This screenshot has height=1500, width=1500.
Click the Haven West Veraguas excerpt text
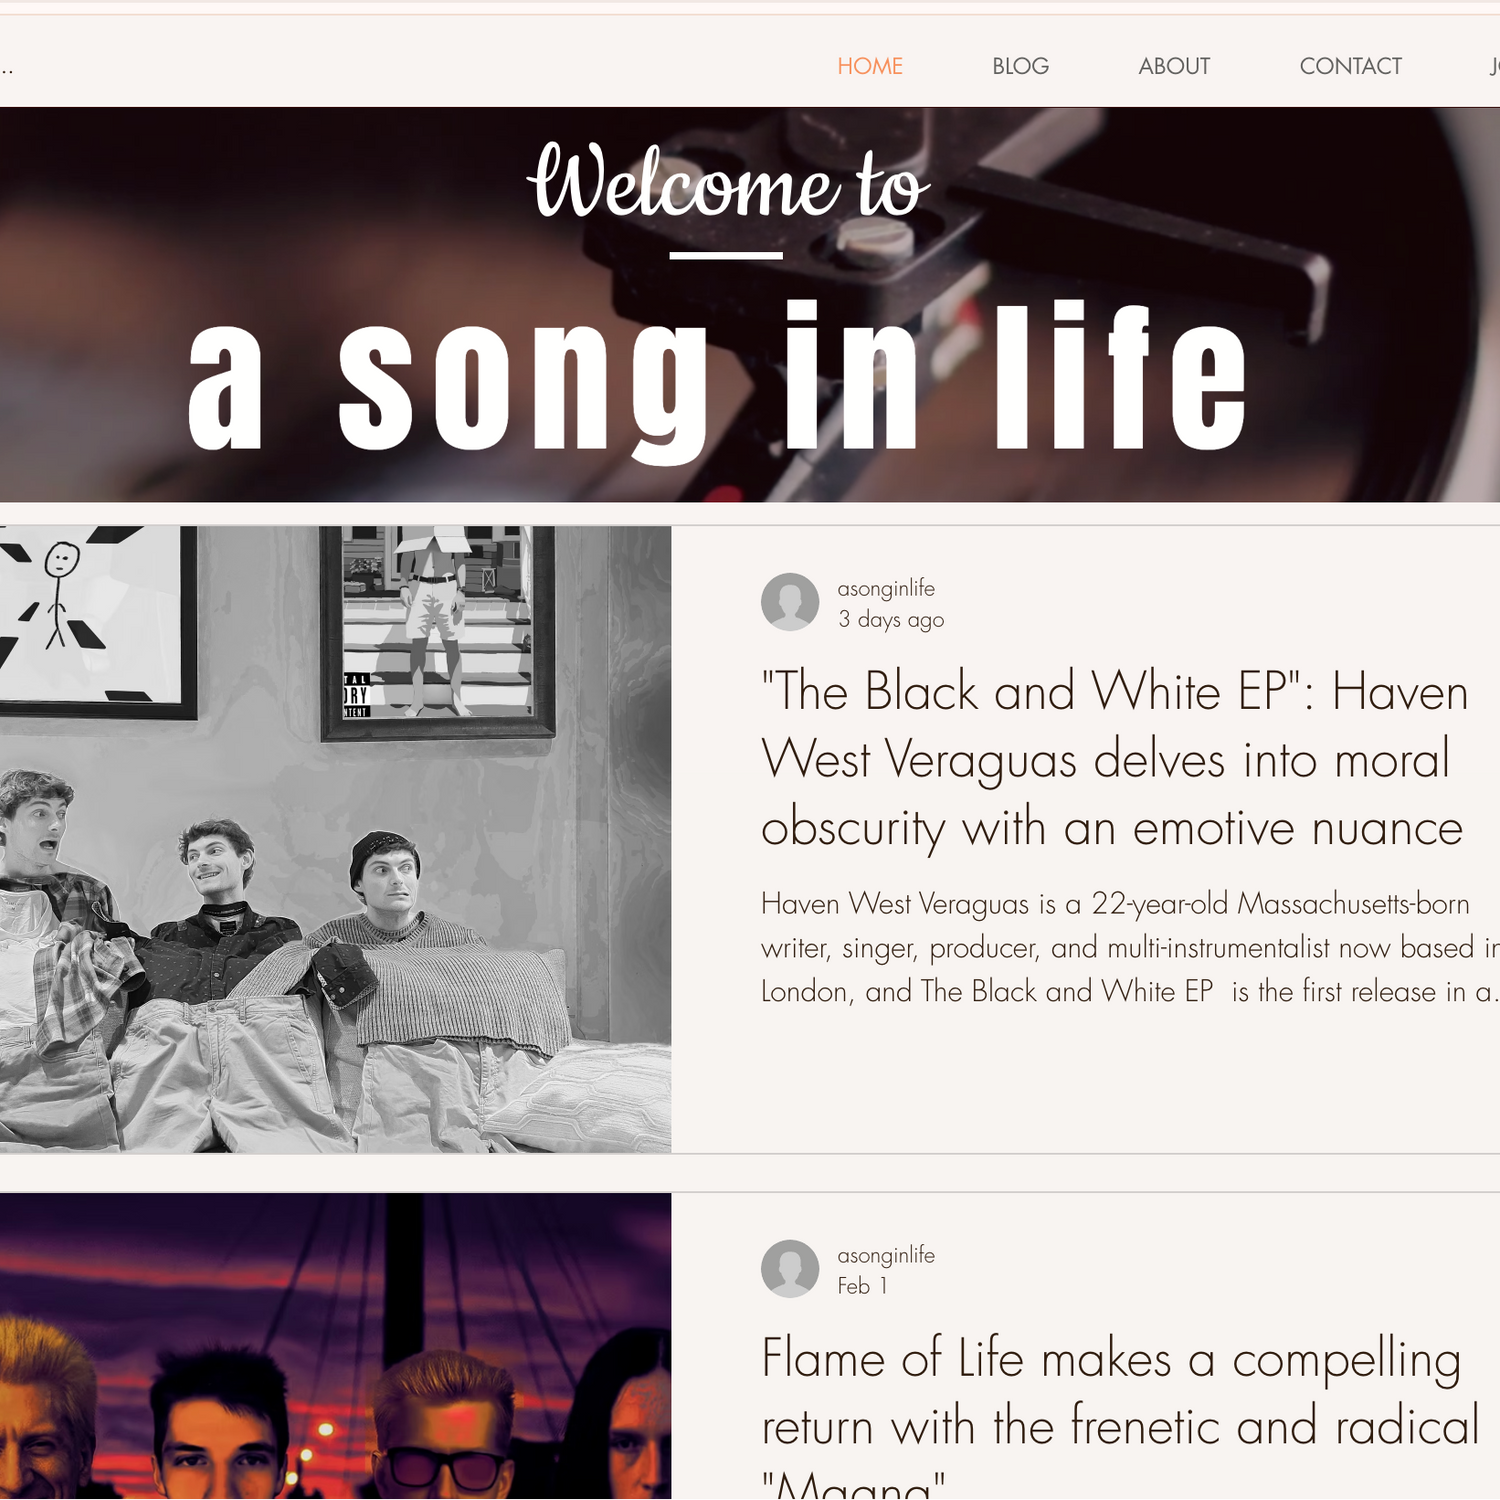point(1130,947)
